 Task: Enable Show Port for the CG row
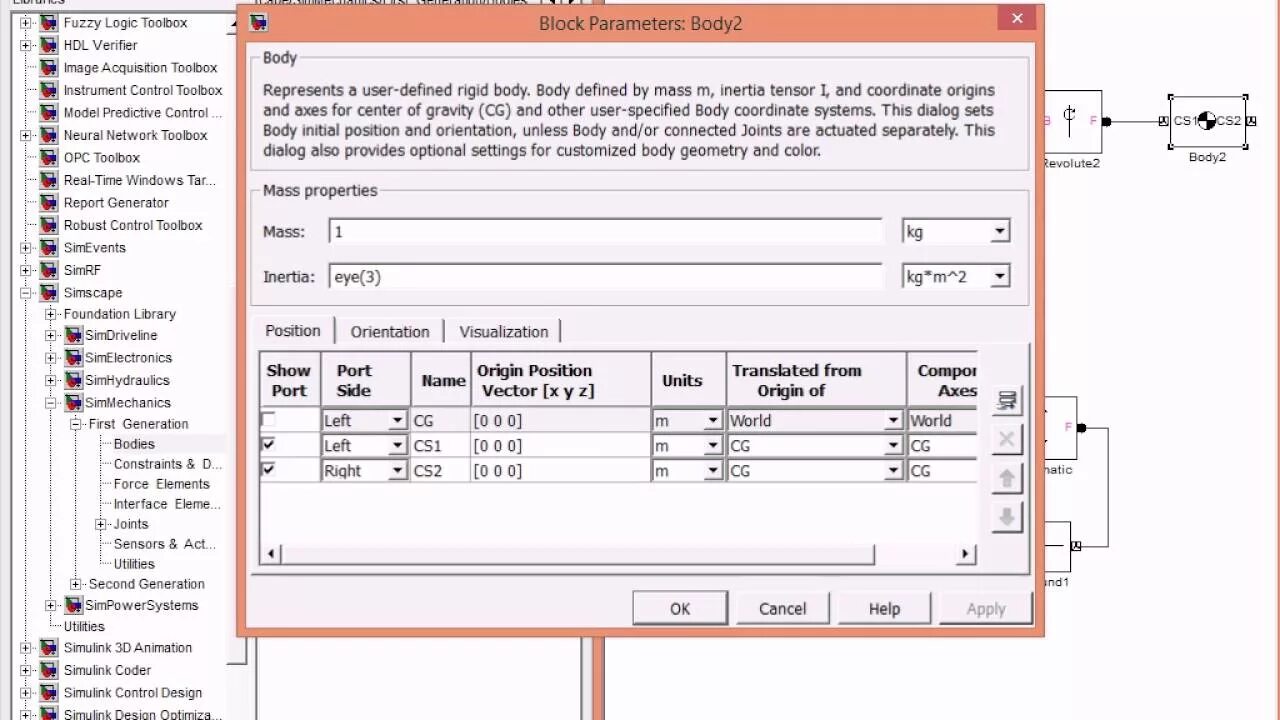[268, 419]
